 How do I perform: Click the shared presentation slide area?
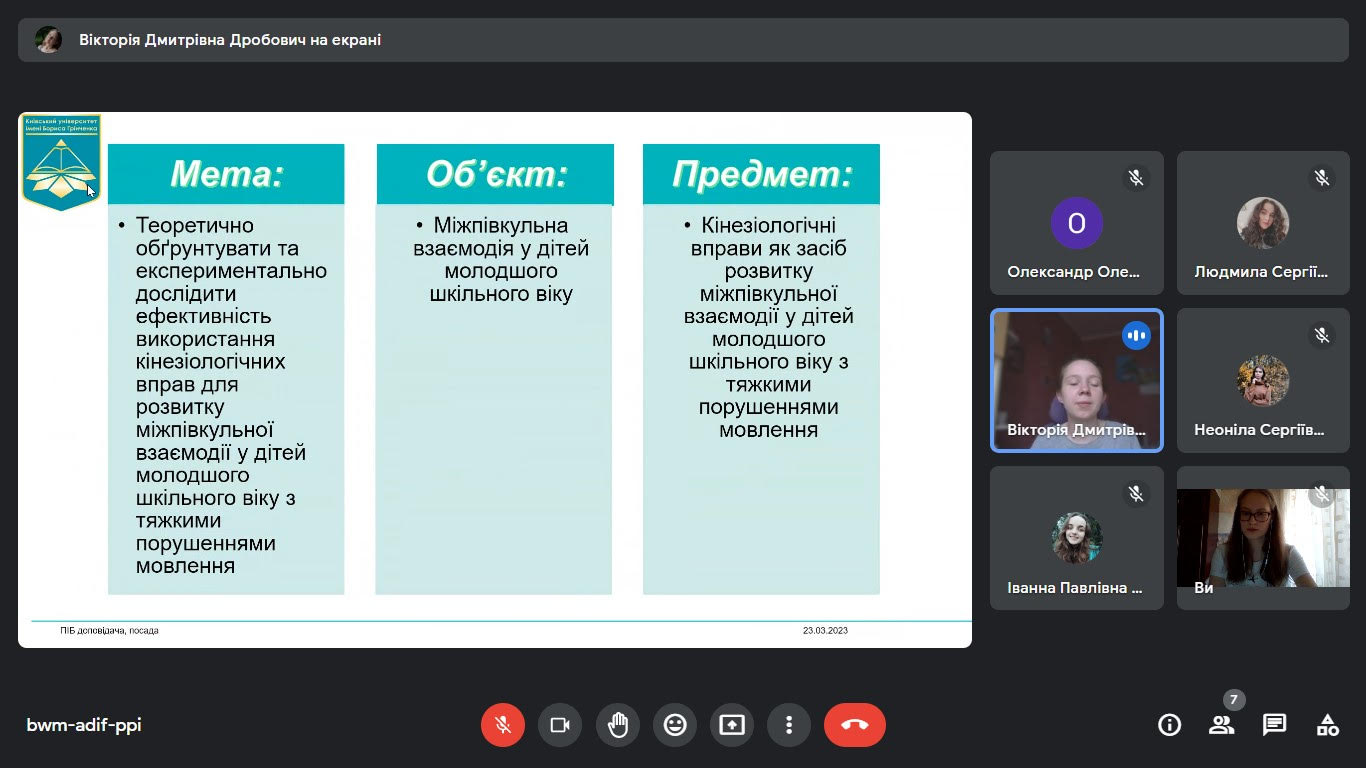(x=495, y=380)
